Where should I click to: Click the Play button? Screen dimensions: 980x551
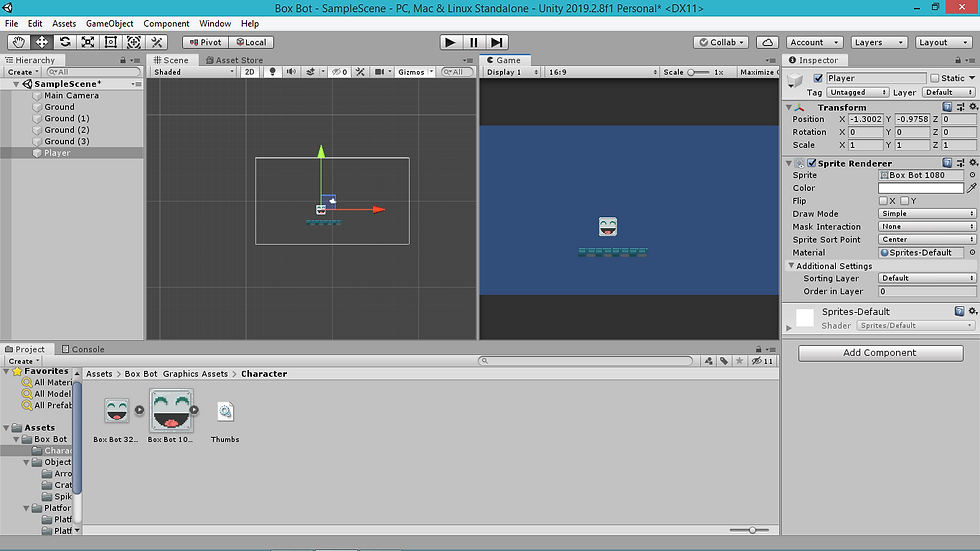(450, 42)
